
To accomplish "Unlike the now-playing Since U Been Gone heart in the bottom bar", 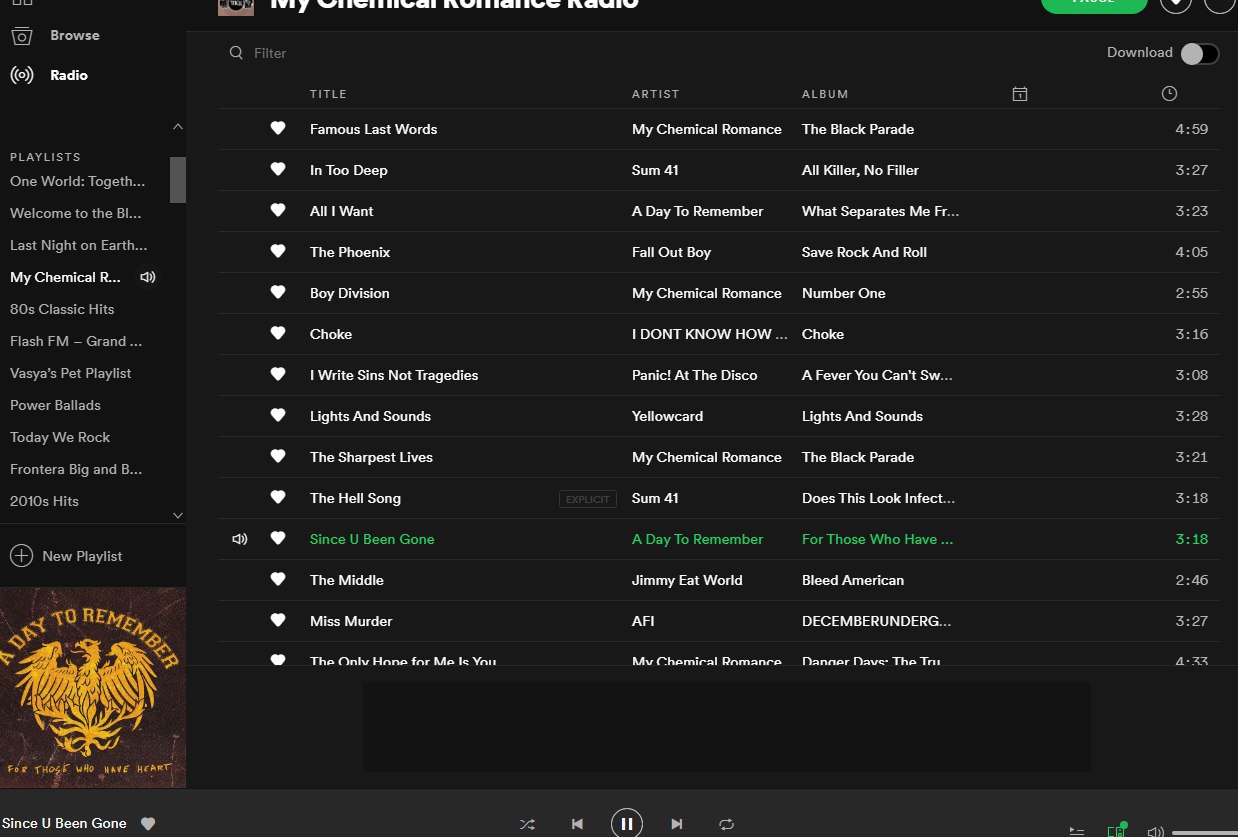I will pyautogui.click(x=148, y=824).
